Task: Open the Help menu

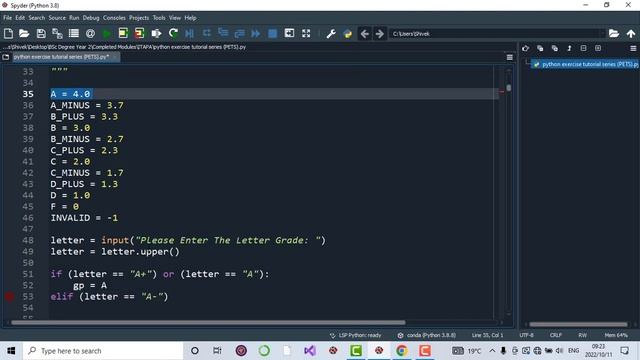Action: click(x=190, y=18)
